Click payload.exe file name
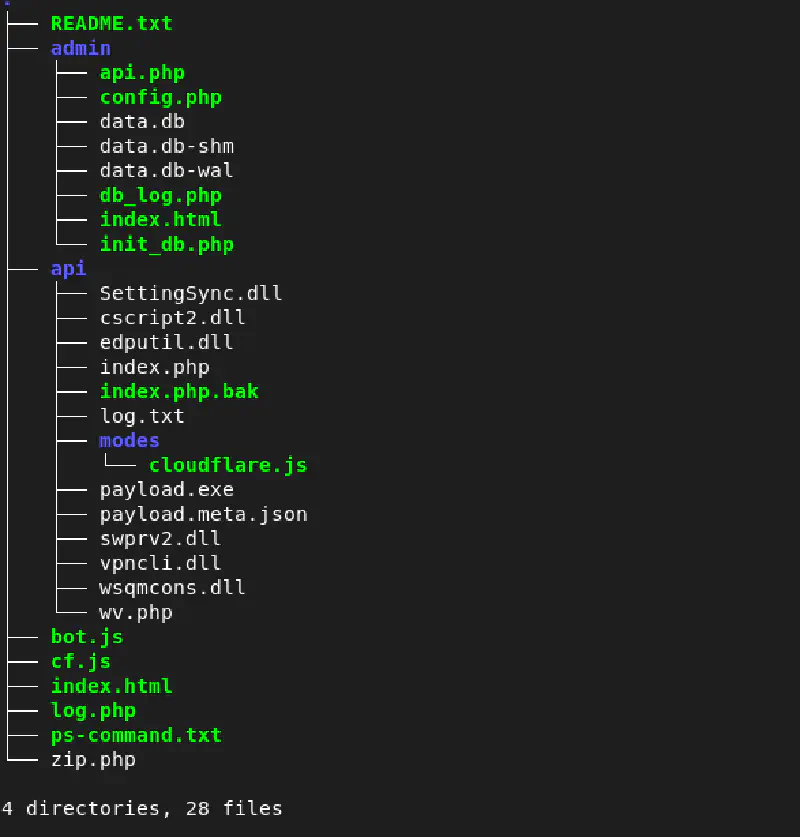 pyautogui.click(x=167, y=490)
